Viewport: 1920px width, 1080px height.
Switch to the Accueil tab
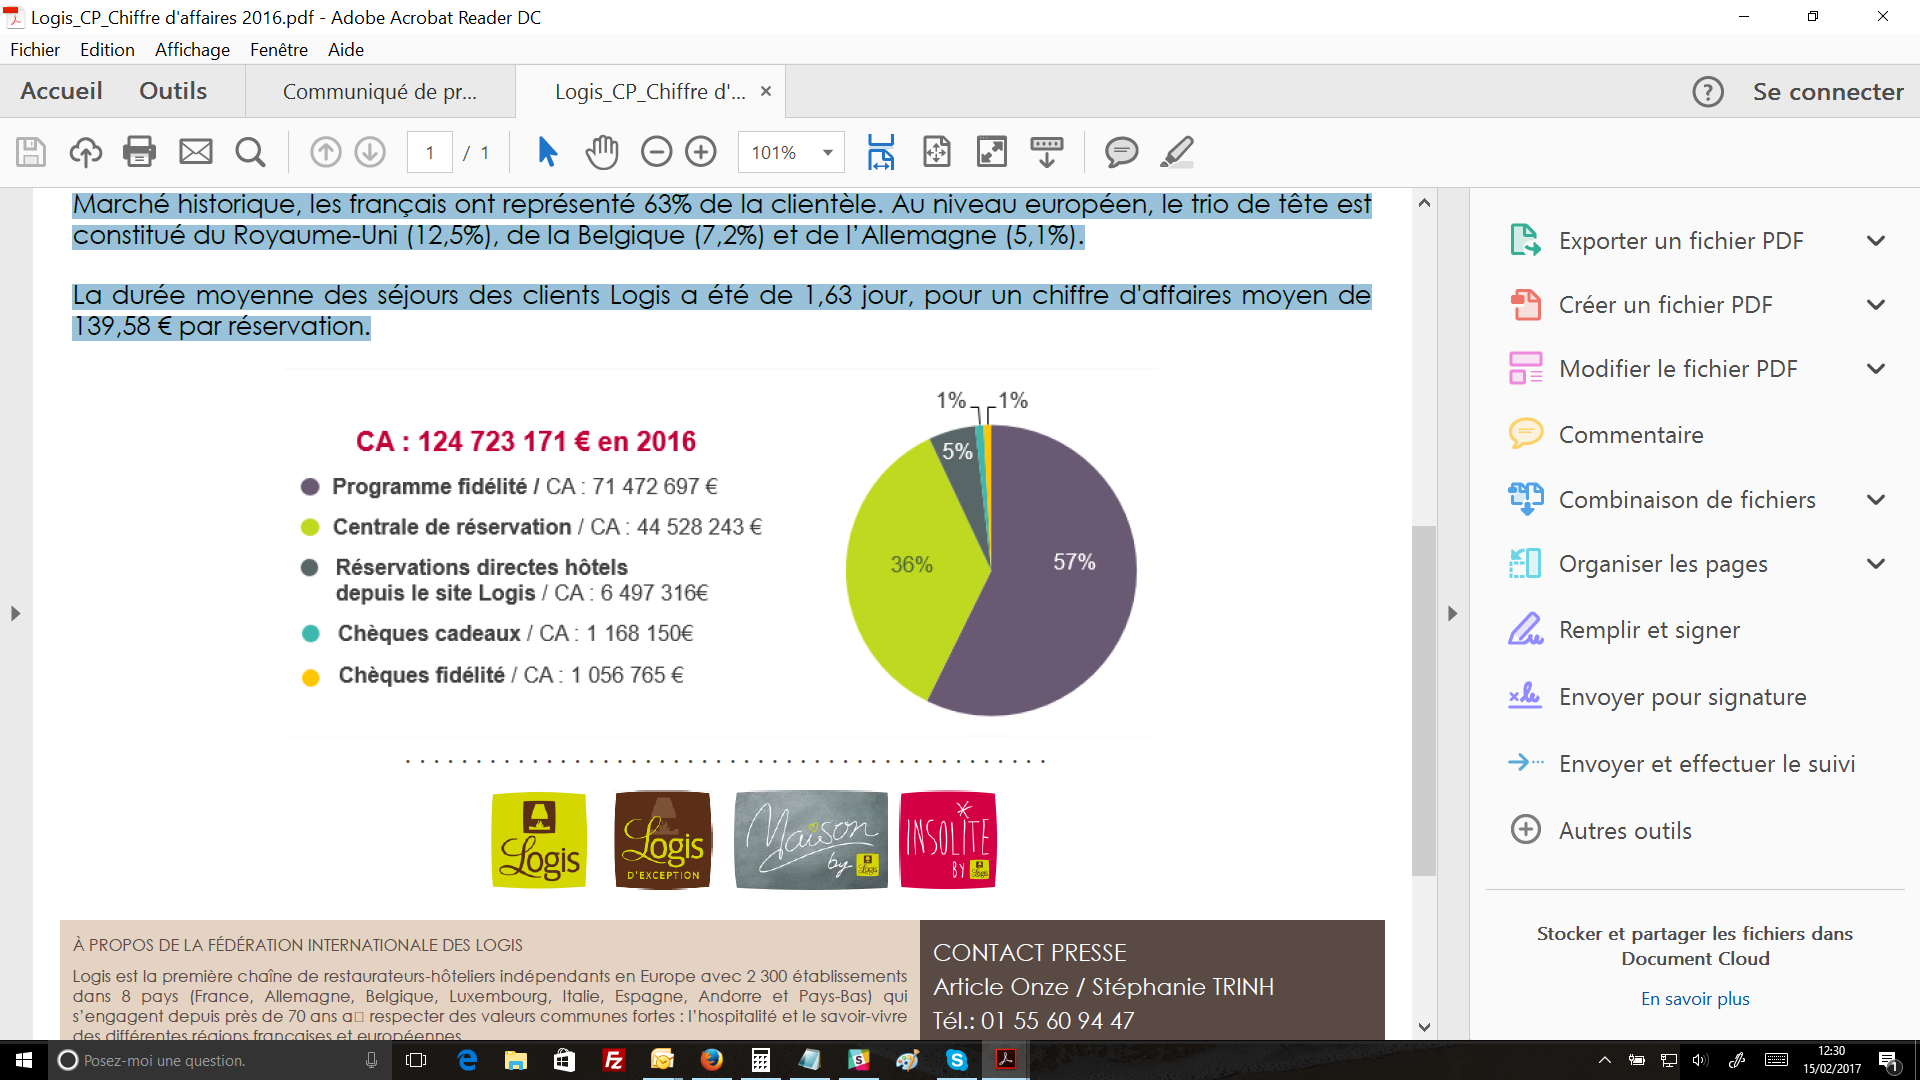[61, 91]
